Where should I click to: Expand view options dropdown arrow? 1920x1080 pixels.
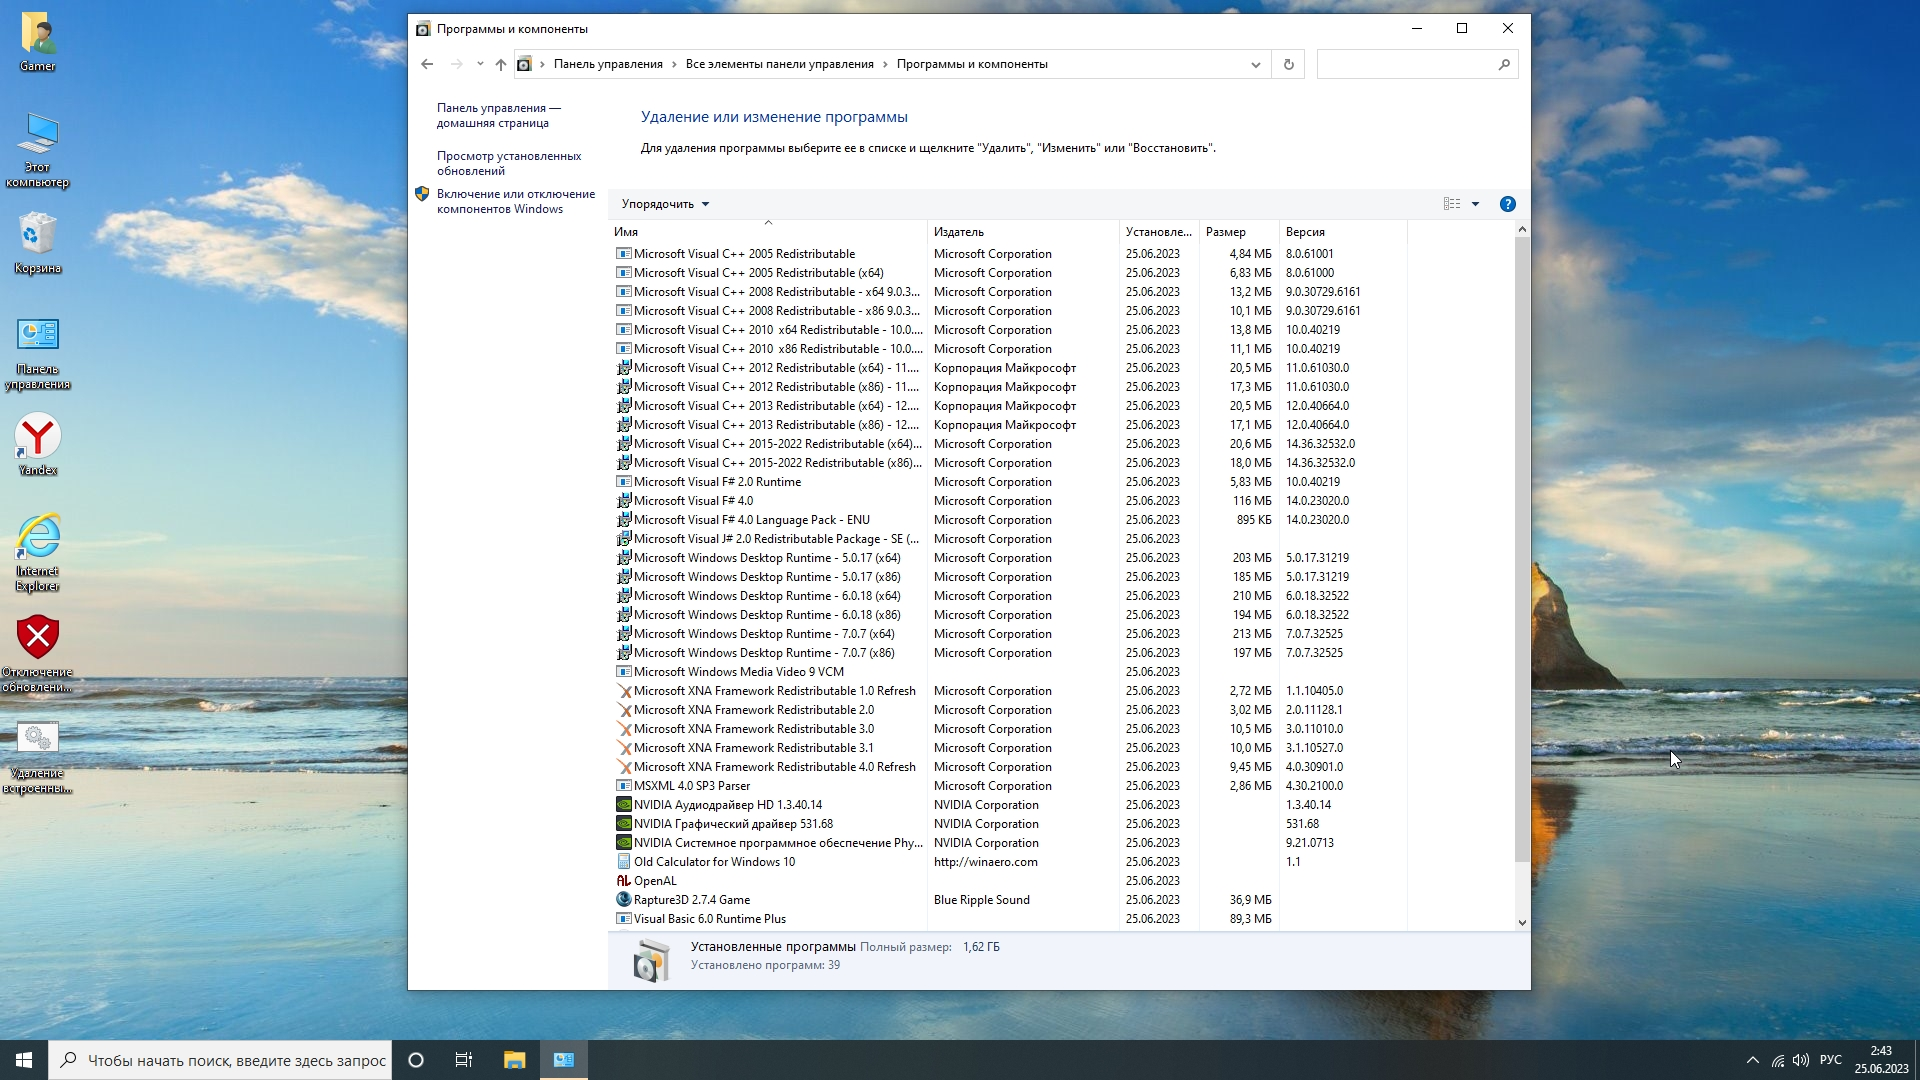point(1475,204)
